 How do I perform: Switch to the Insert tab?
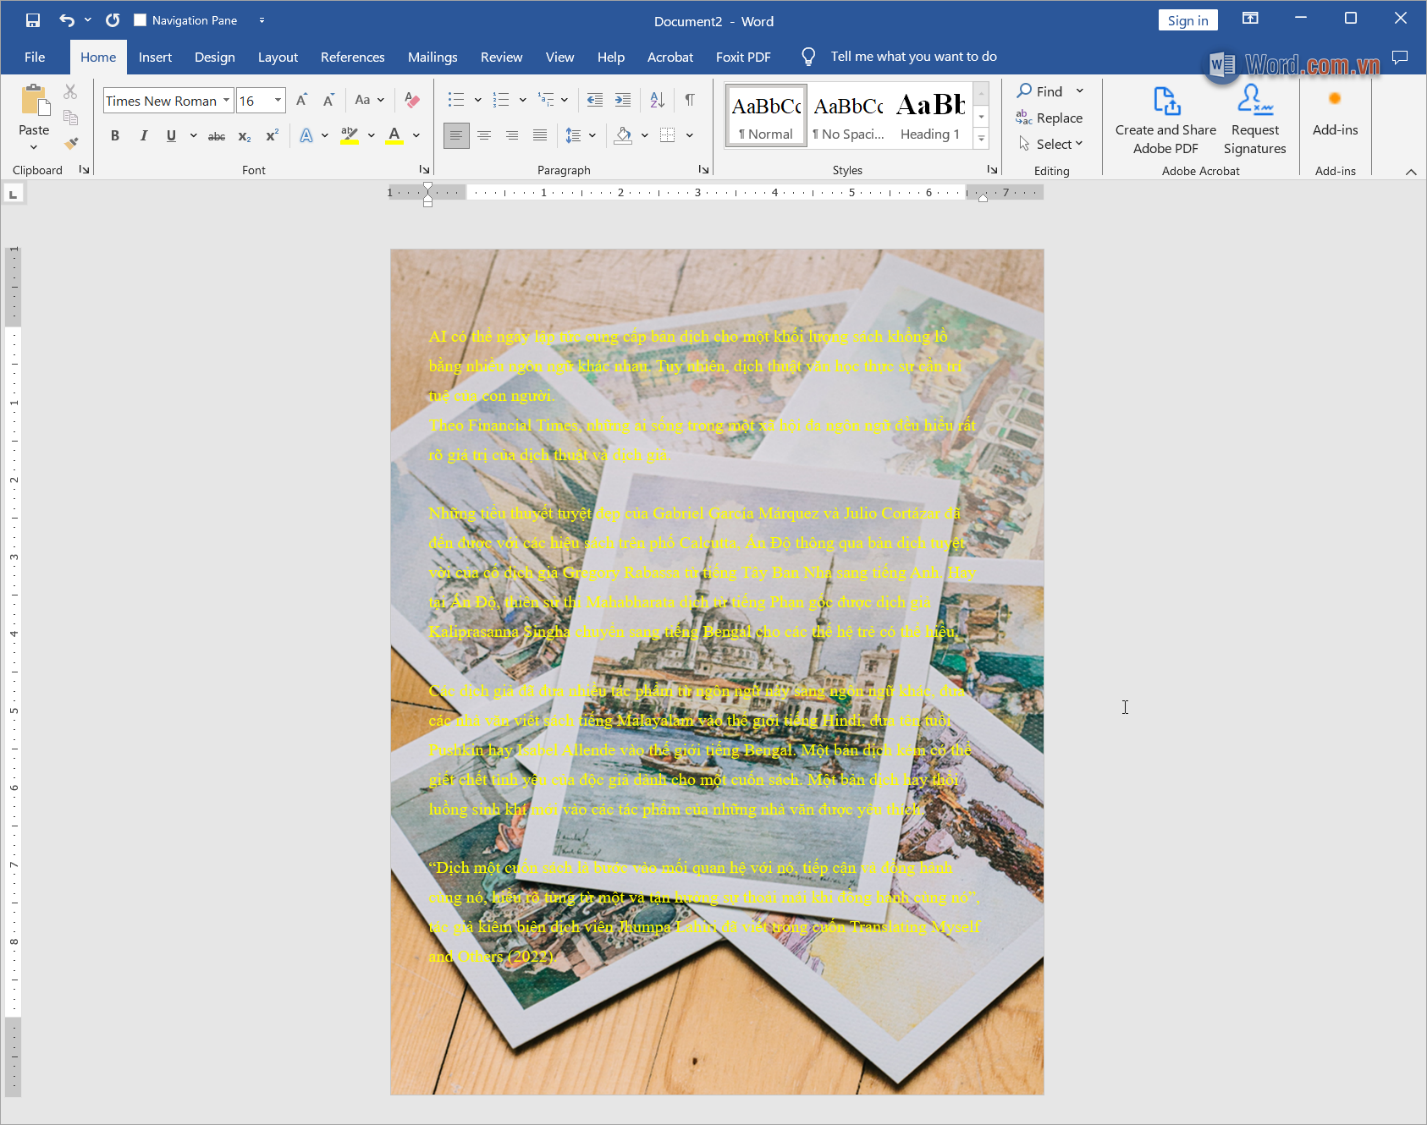[x=155, y=57]
